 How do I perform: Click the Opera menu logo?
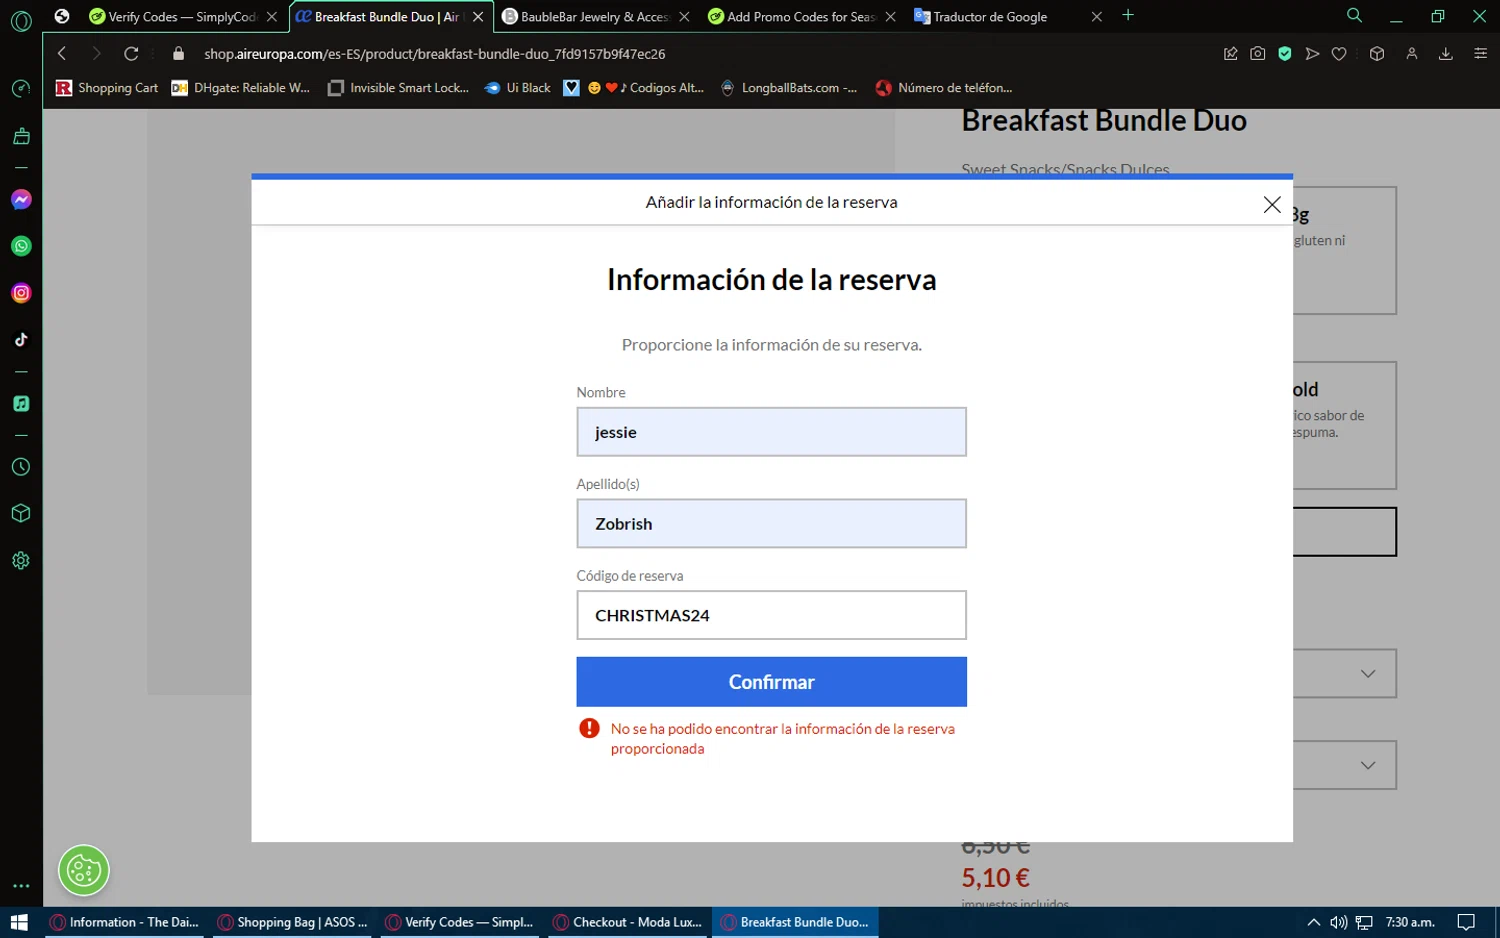click(x=21, y=20)
